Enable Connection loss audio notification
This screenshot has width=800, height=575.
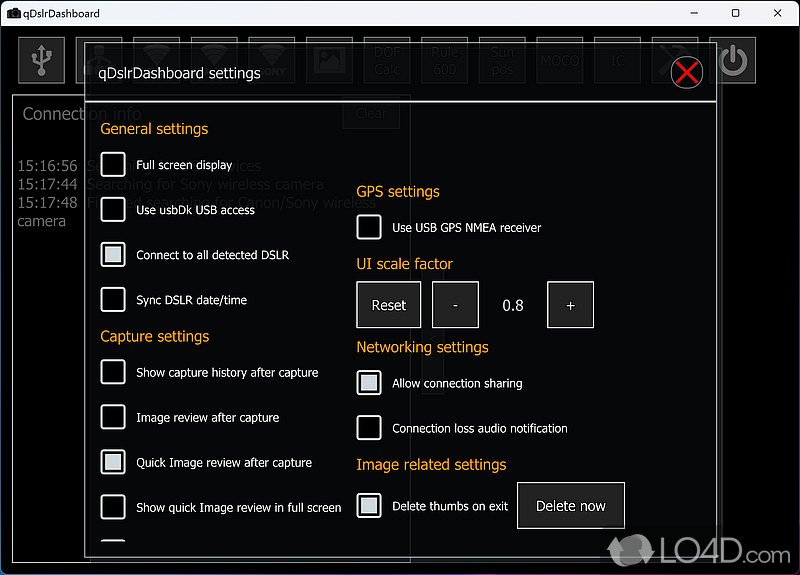coord(369,428)
